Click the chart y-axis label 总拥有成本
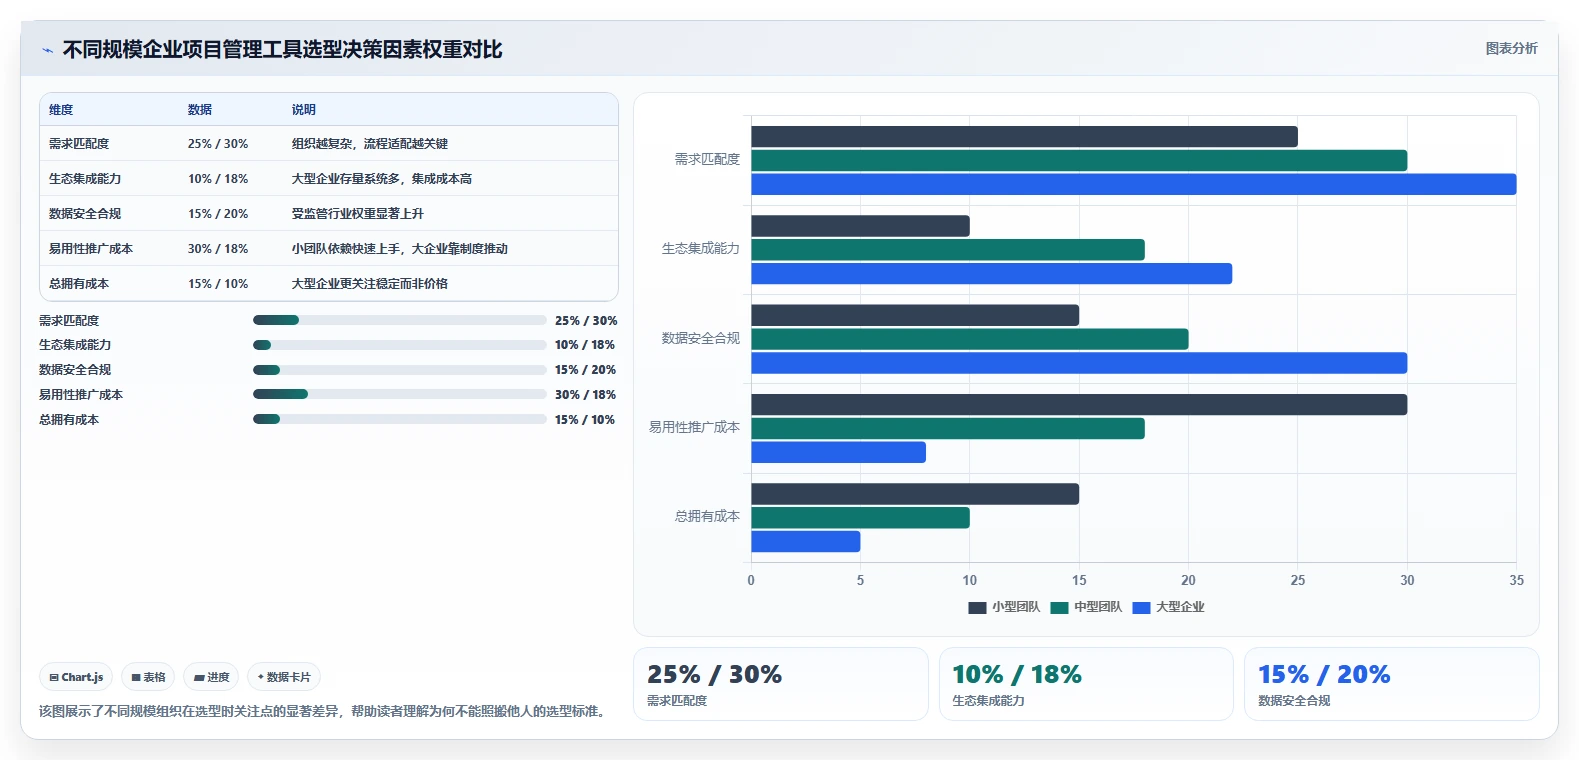 (x=707, y=516)
